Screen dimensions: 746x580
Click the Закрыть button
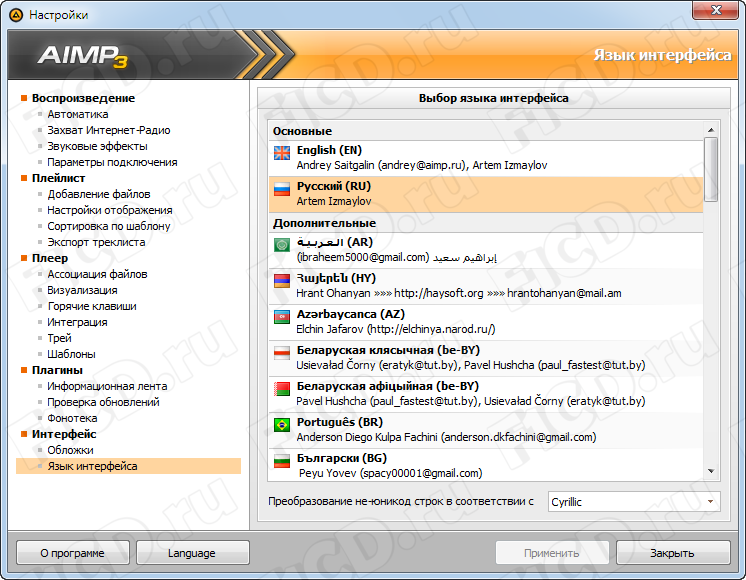point(673,553)
